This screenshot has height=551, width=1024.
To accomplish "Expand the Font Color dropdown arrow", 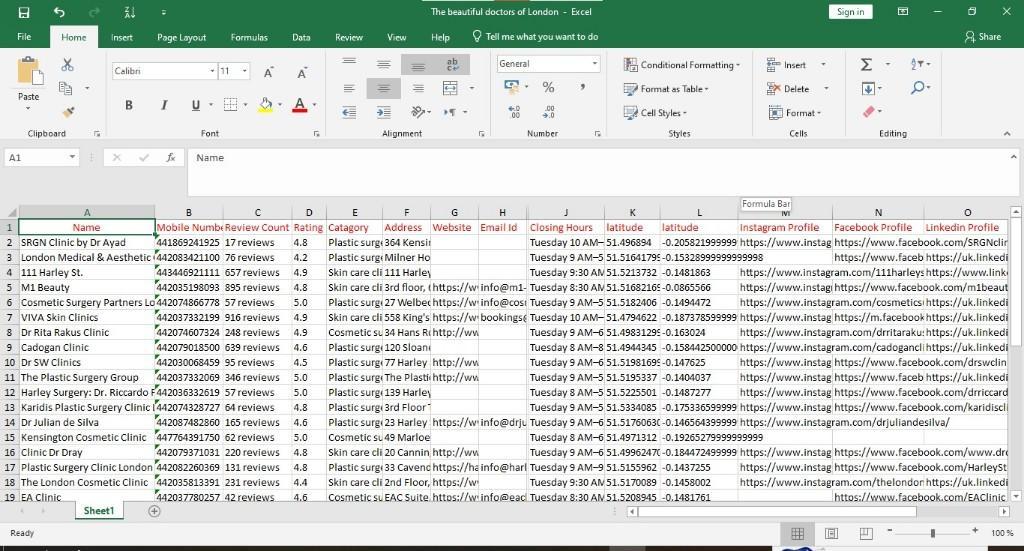I will [x=314, y=104].
